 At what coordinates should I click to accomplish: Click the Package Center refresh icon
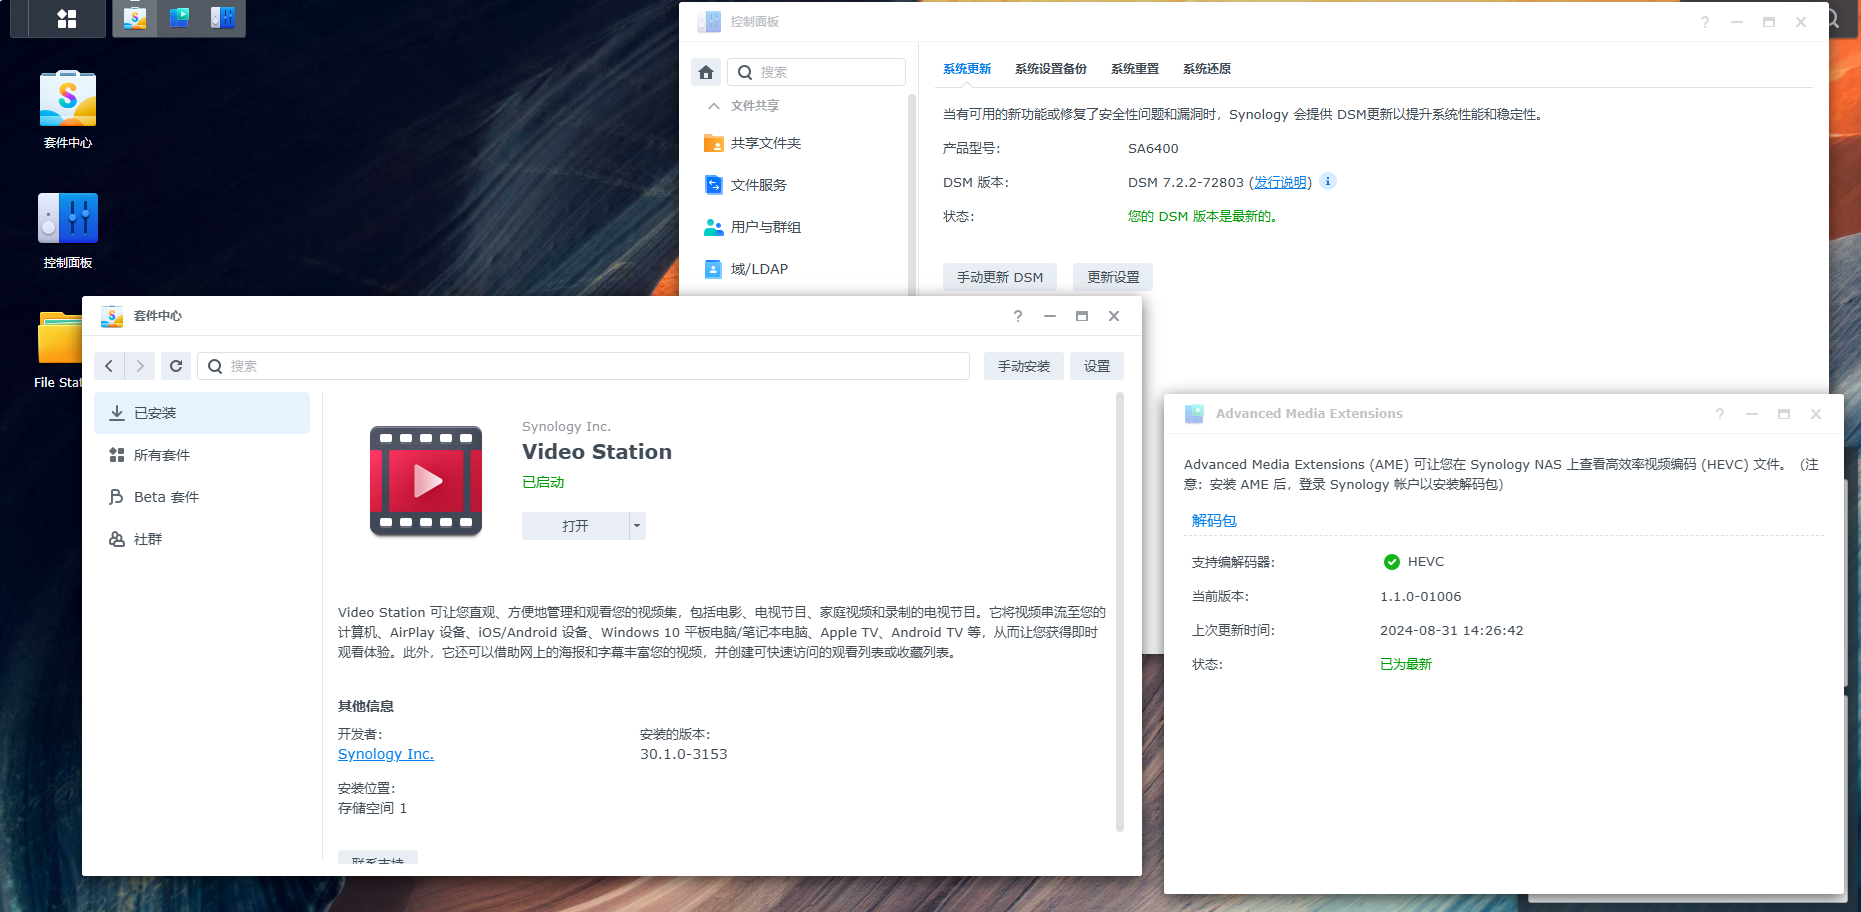click(x=176, y=366)
